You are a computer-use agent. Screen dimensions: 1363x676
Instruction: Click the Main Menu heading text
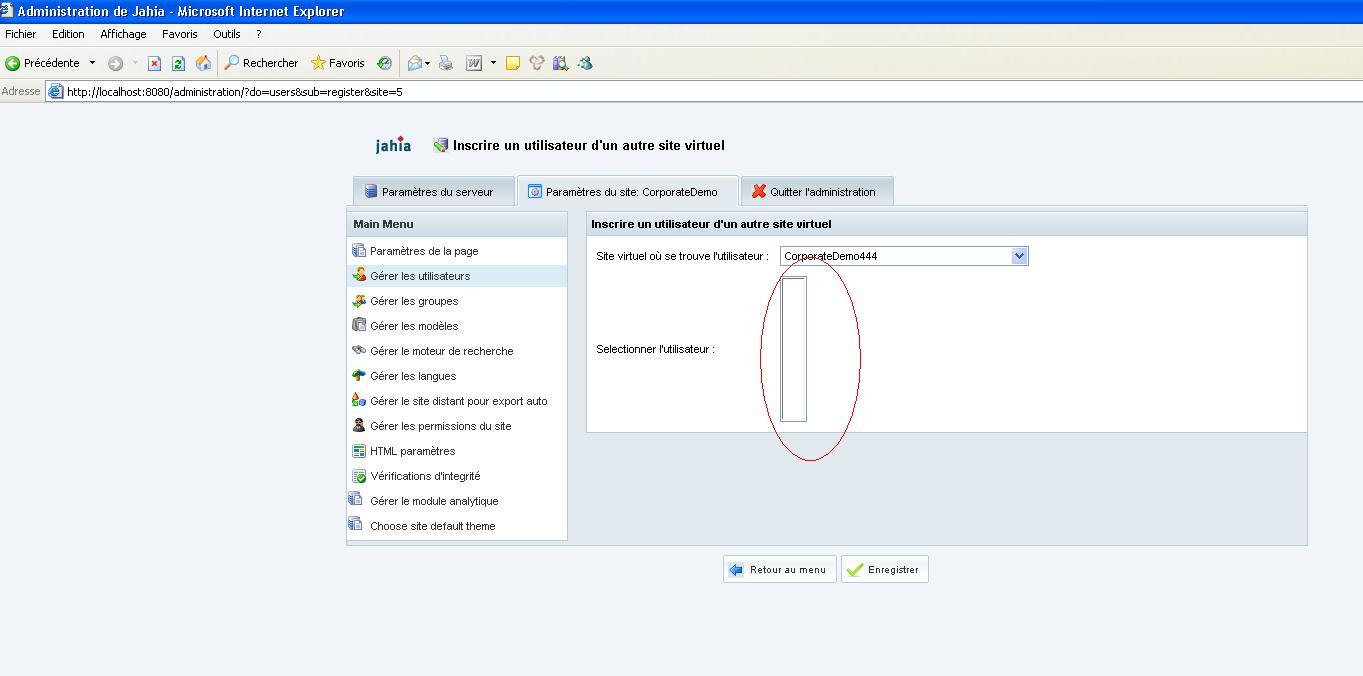pyautogui.click(x=383, y=224)
